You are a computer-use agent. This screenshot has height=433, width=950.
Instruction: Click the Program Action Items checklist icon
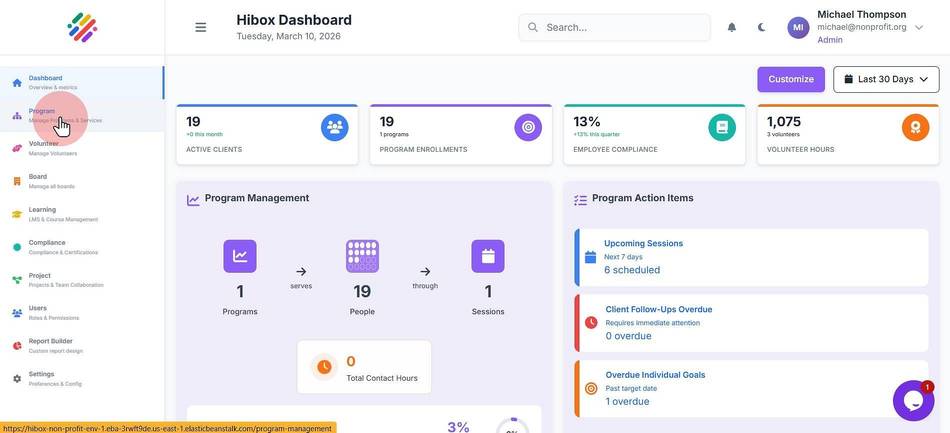click(580, 199)
